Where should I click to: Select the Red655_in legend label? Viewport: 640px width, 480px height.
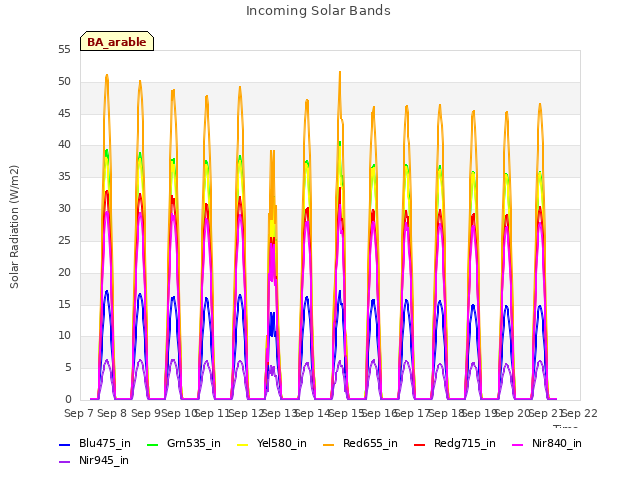tap(370, 444)
